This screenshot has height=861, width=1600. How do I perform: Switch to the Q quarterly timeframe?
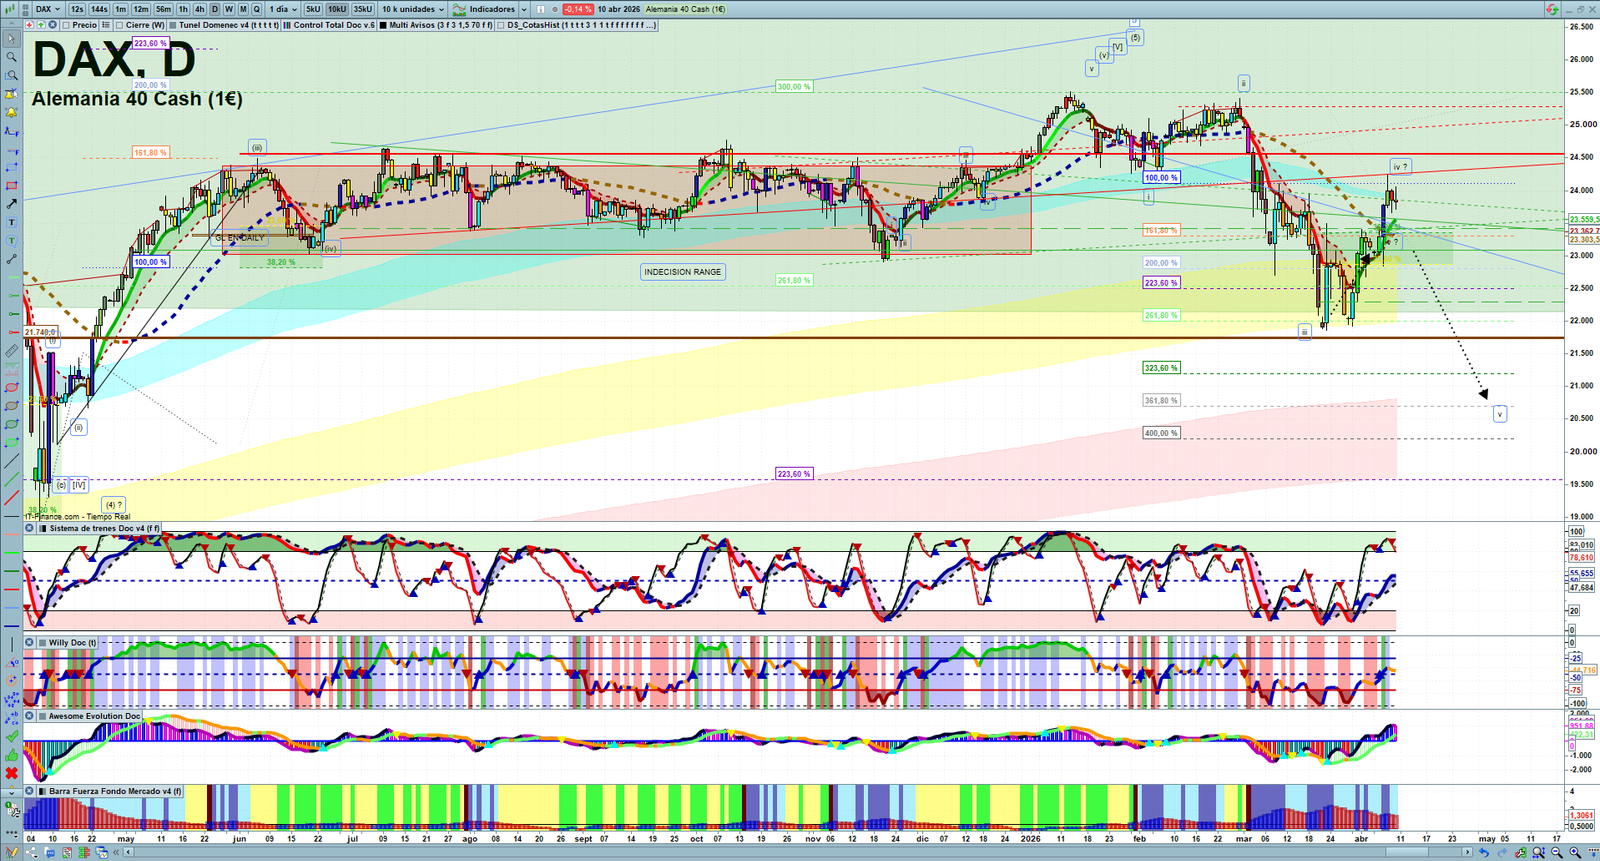coord(257,9)
